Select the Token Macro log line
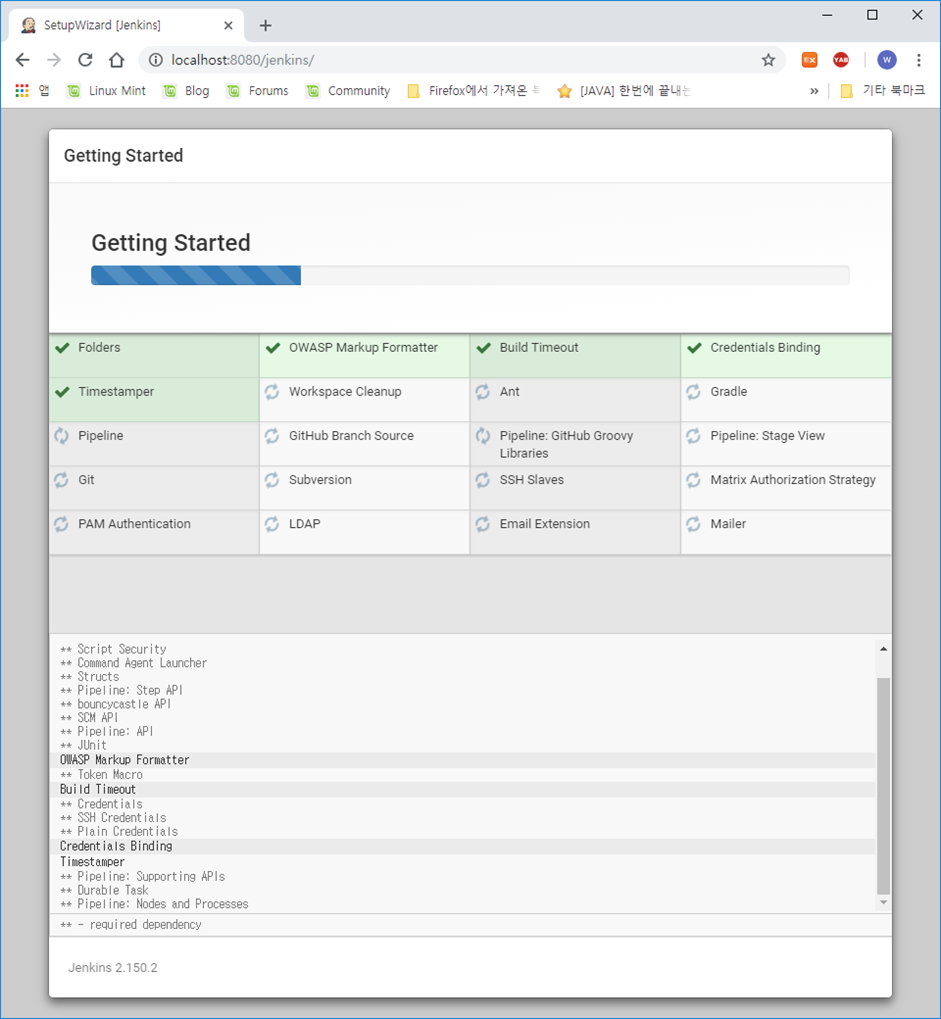Screen dimensions: 941x1019 [101, 775]
